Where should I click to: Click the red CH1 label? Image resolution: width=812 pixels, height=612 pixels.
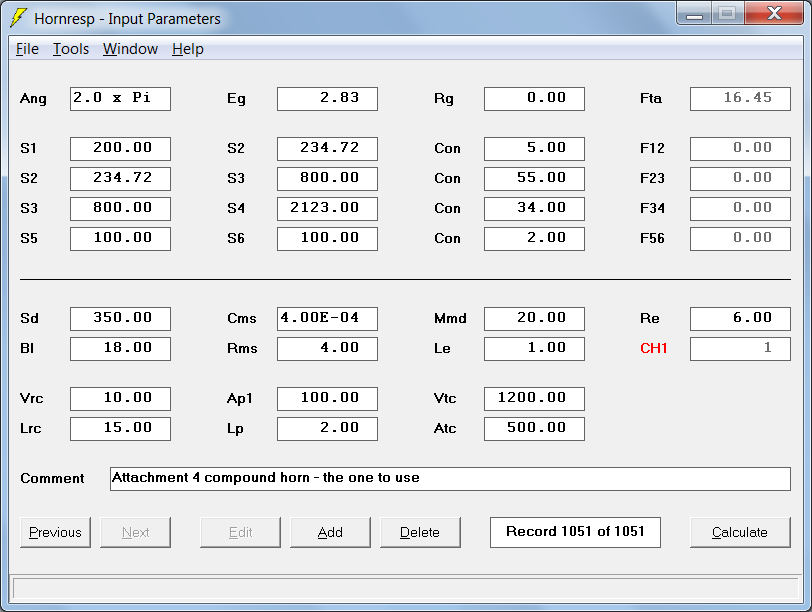click(654, 348)
